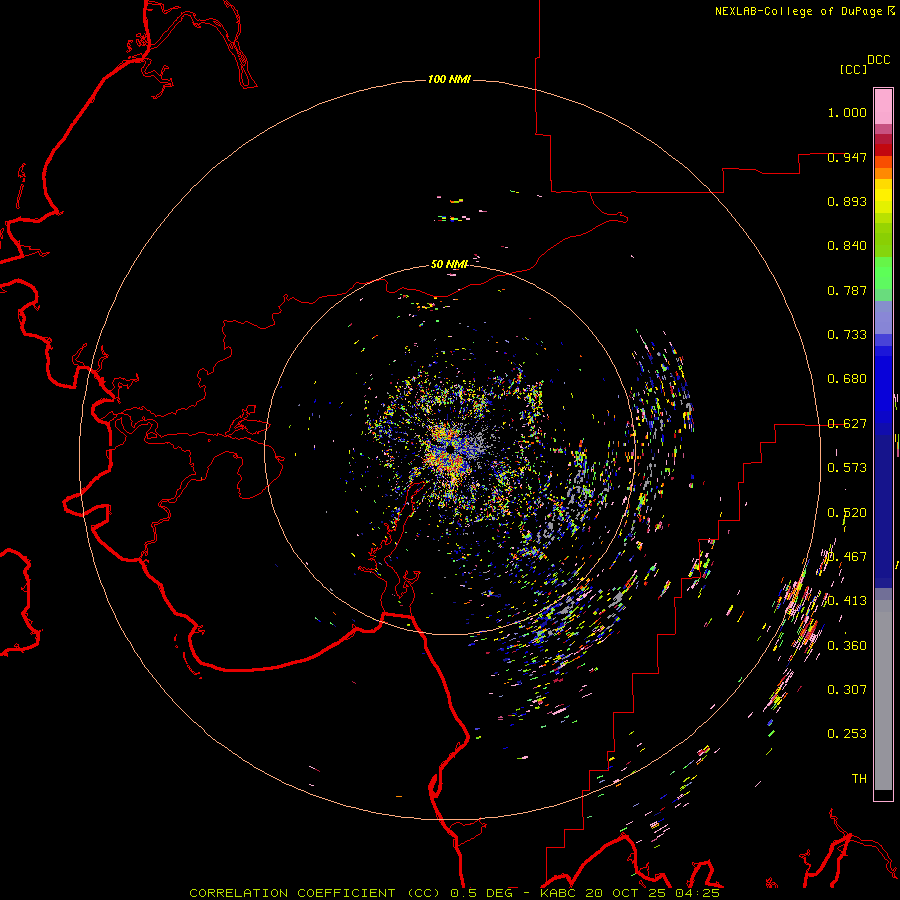Click the 50 NMI range ring label
The width and height of the screenshot is (900, 900).
[x=449, y=264]
